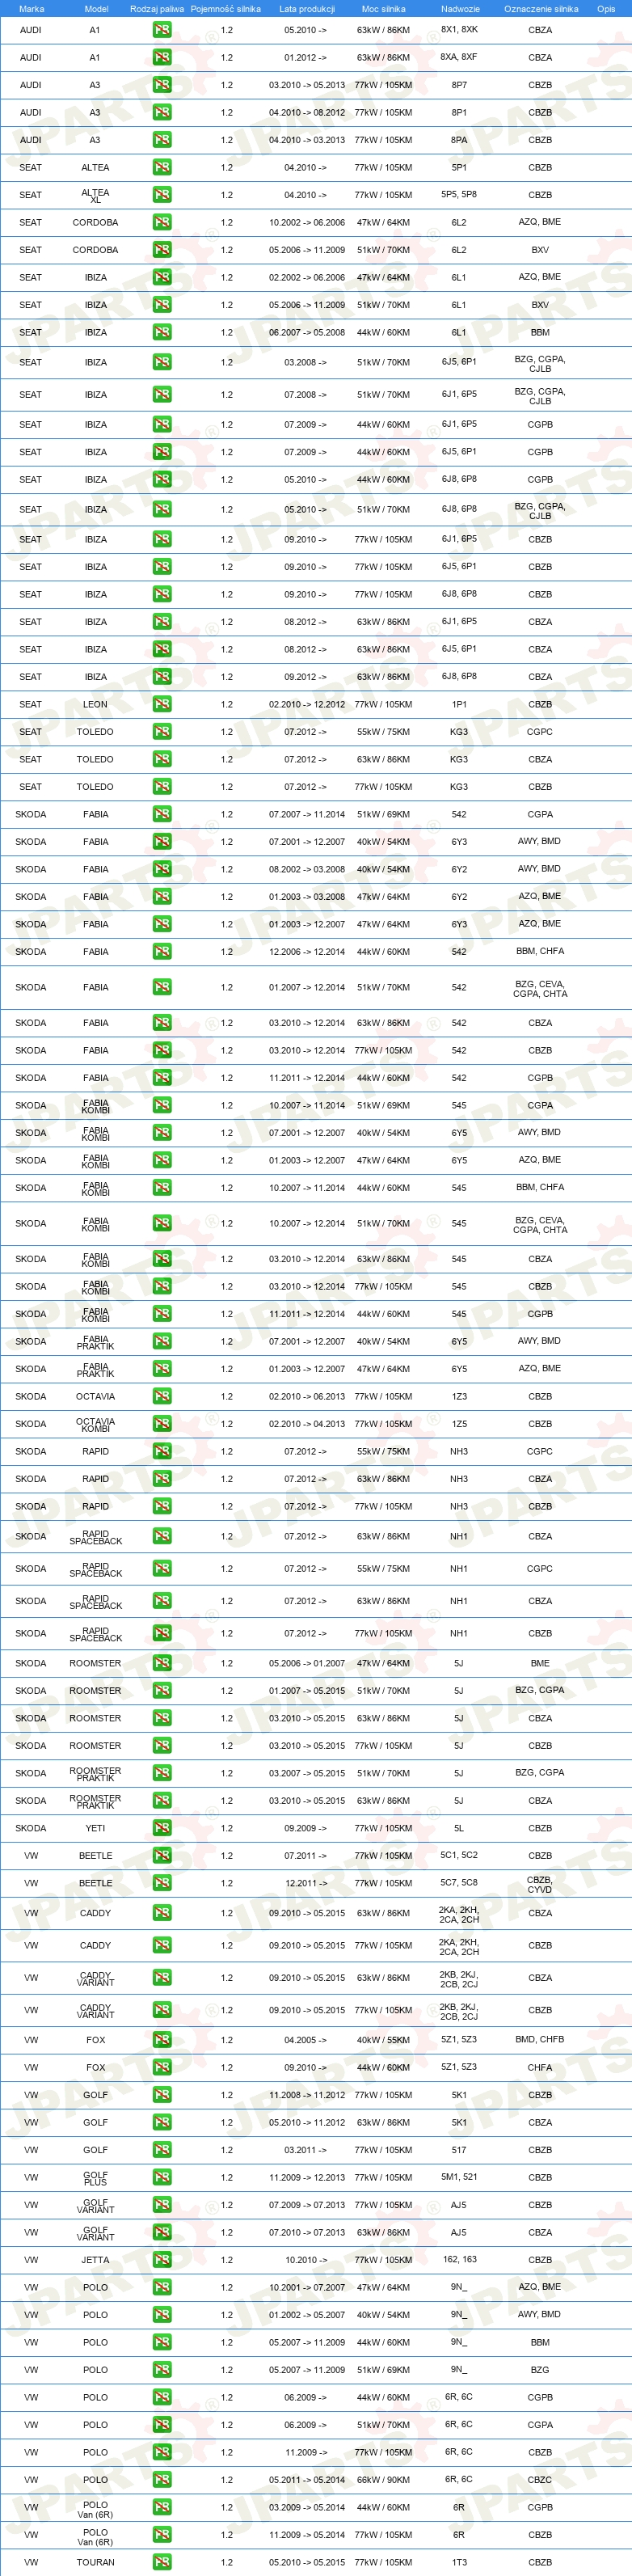Click engine code 'BMD, CHFB'
The height and width of the screenshot is (2576, 632).
click(x=540, y=2039)
